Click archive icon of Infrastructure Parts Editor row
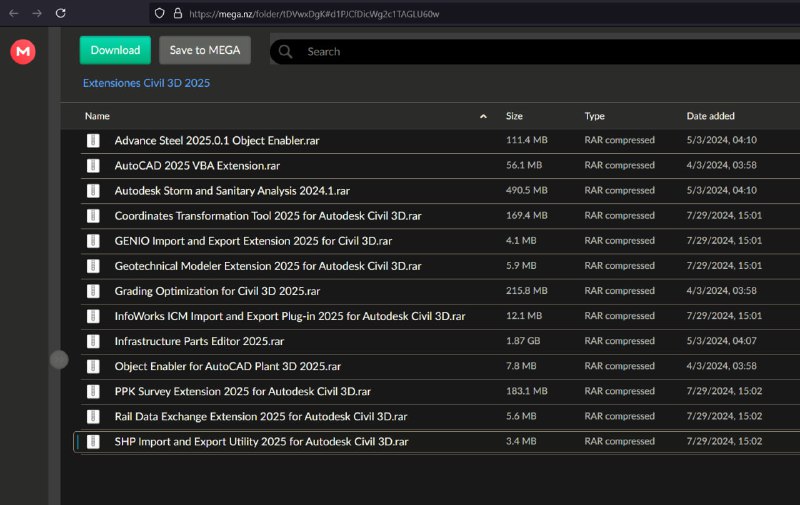Viewport: 800px width, 505px height. click(93, 341)
